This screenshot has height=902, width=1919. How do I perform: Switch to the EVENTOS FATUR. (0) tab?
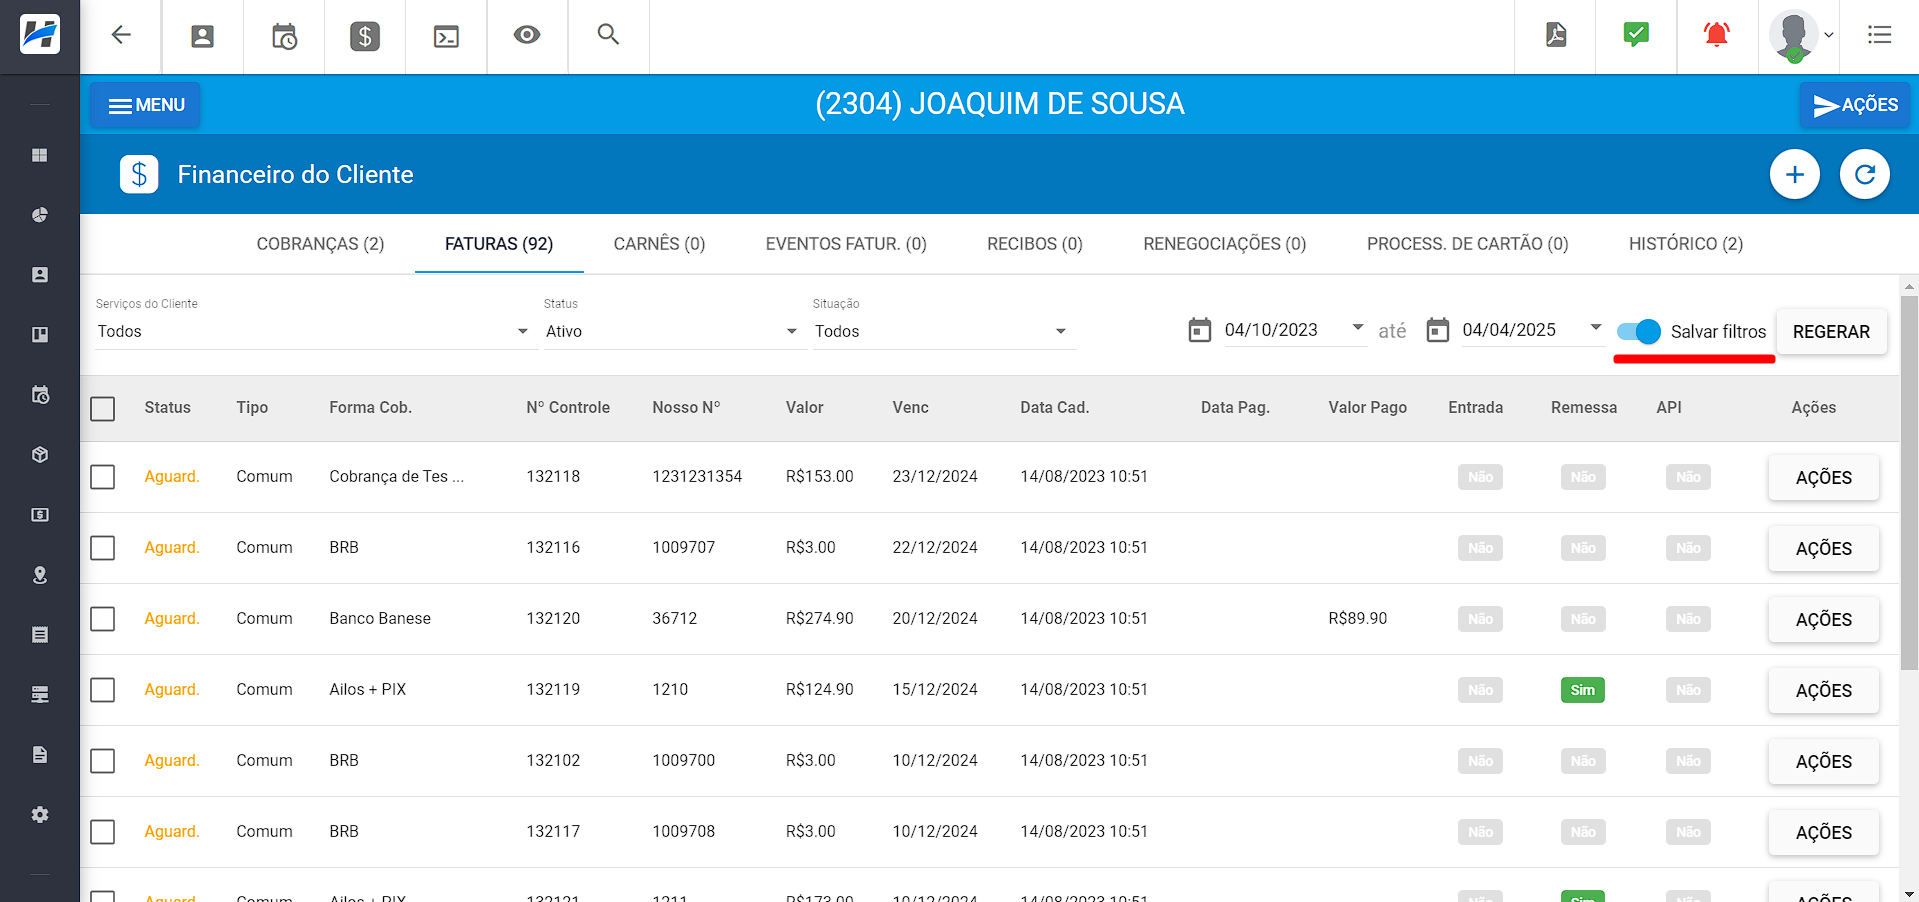click(846, 244)
